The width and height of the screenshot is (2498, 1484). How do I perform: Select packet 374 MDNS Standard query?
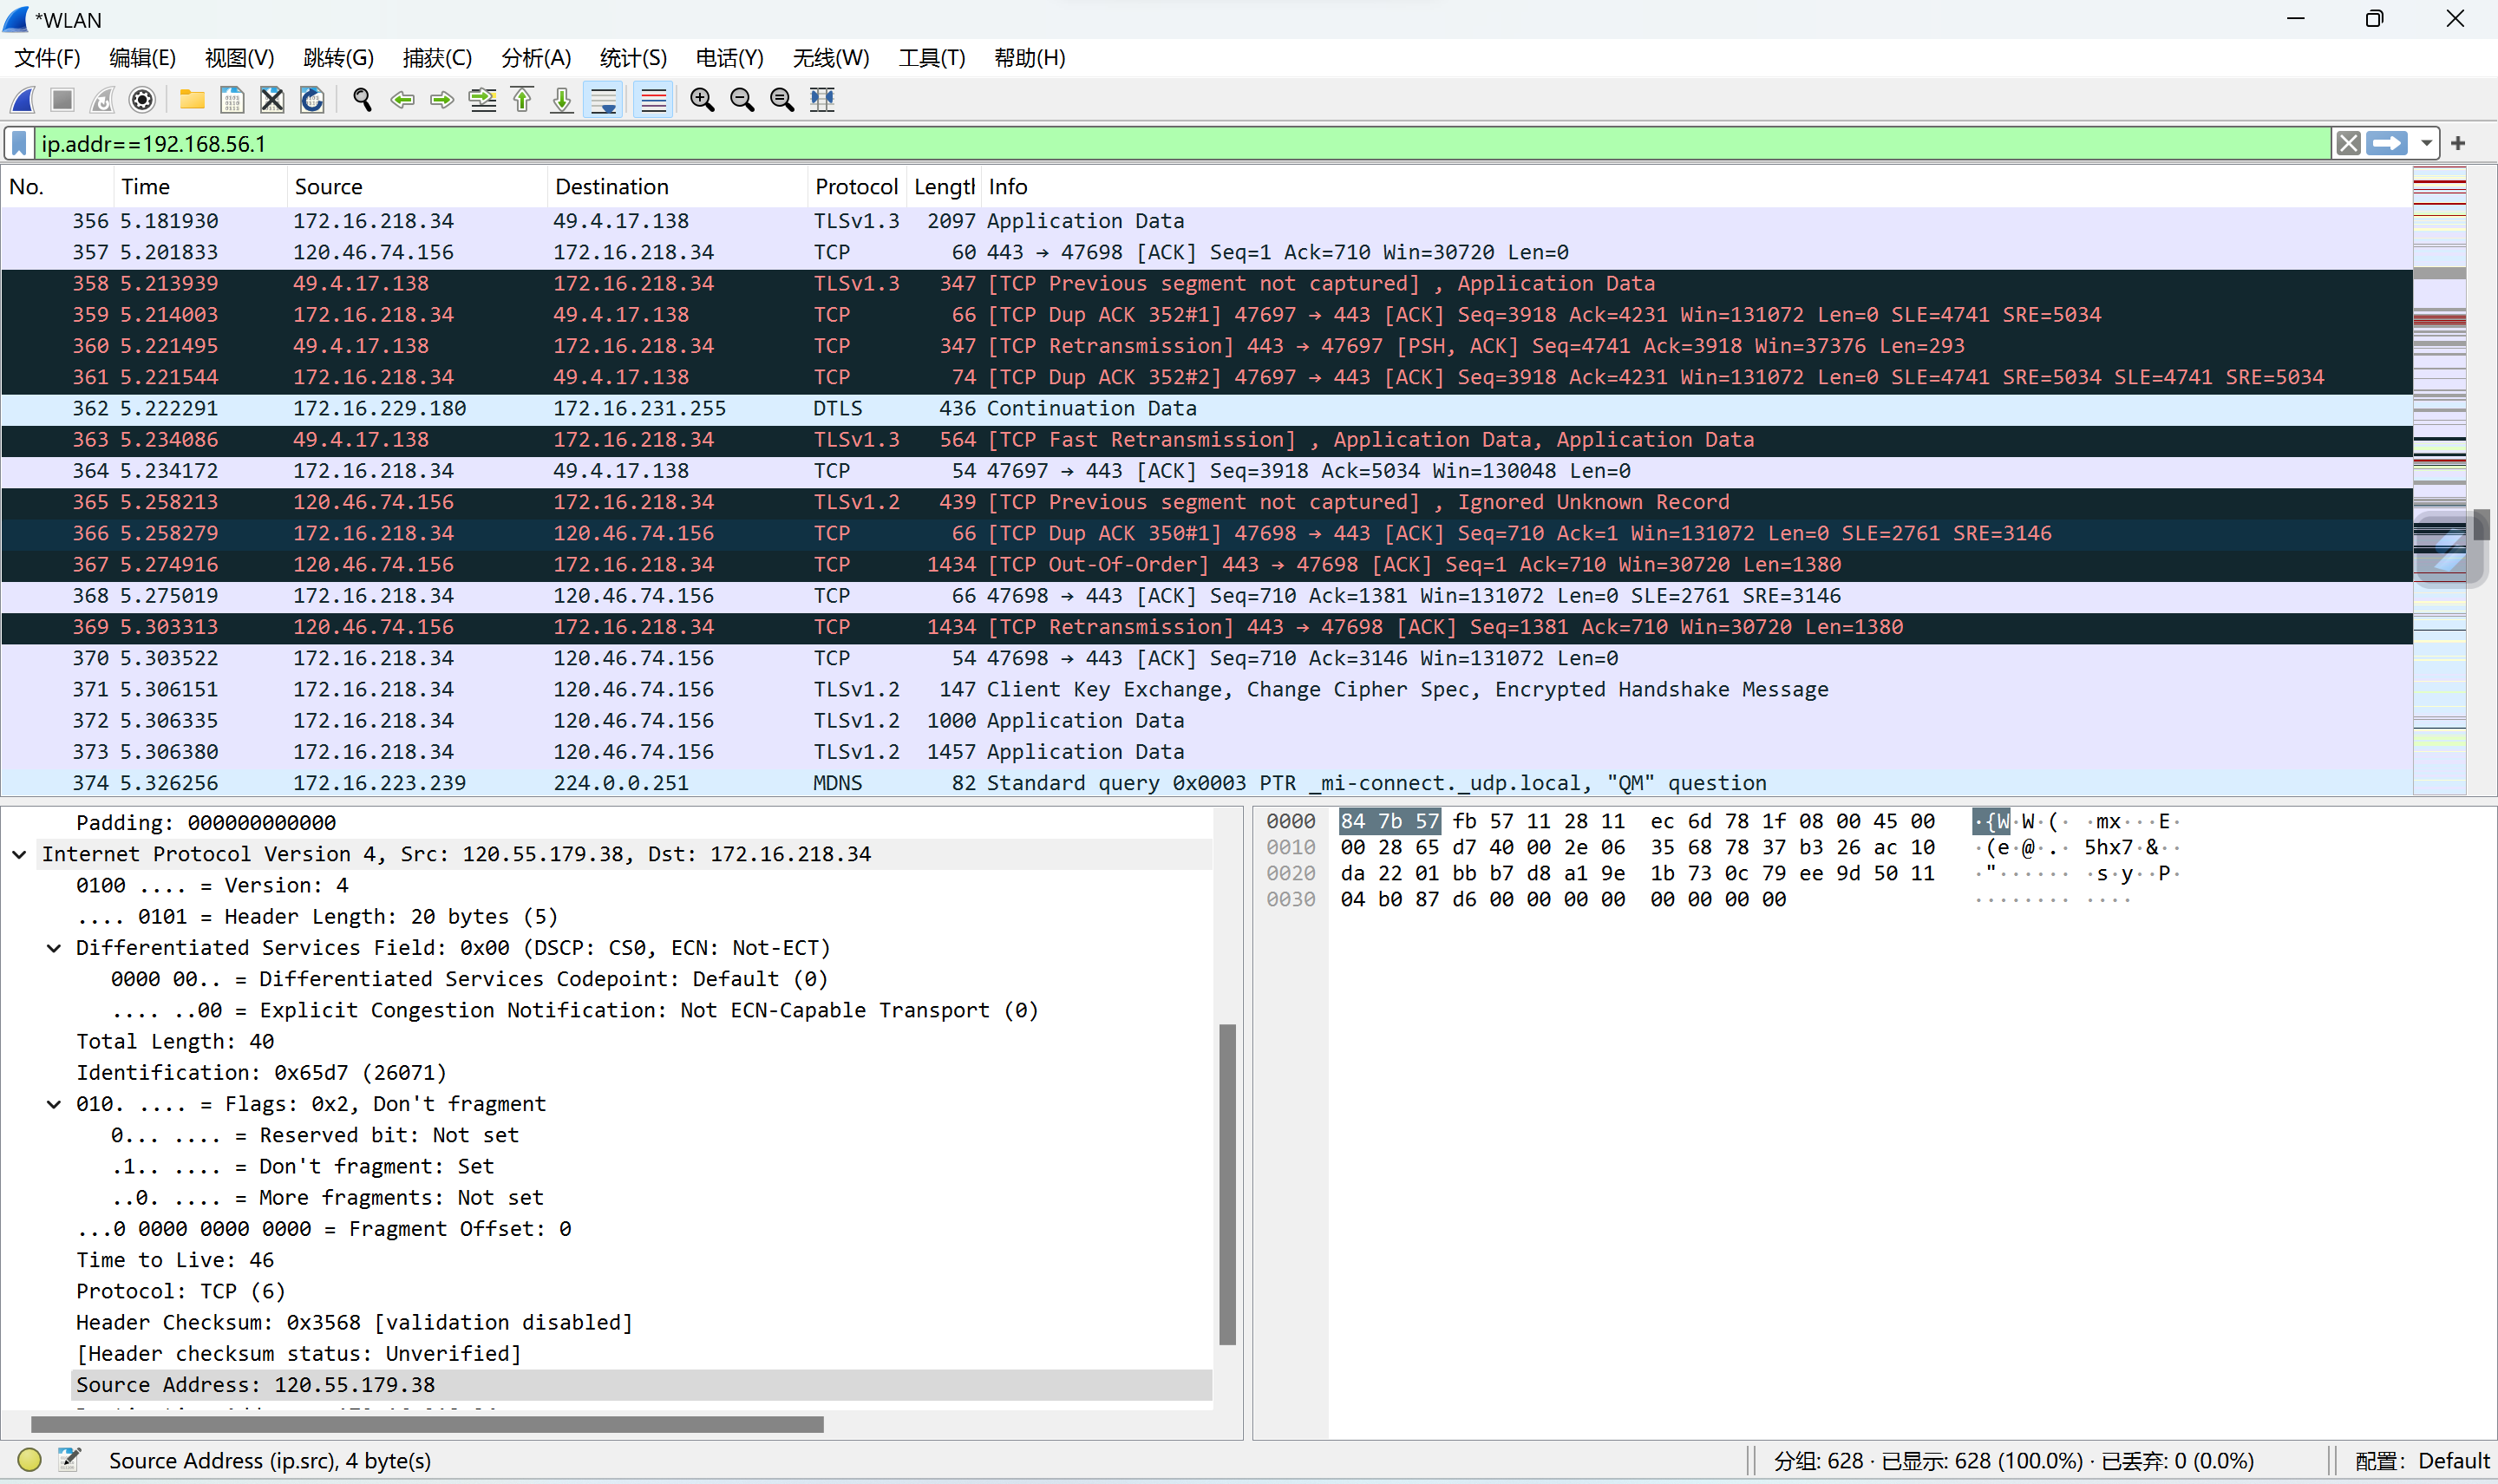coord(1206,783)
